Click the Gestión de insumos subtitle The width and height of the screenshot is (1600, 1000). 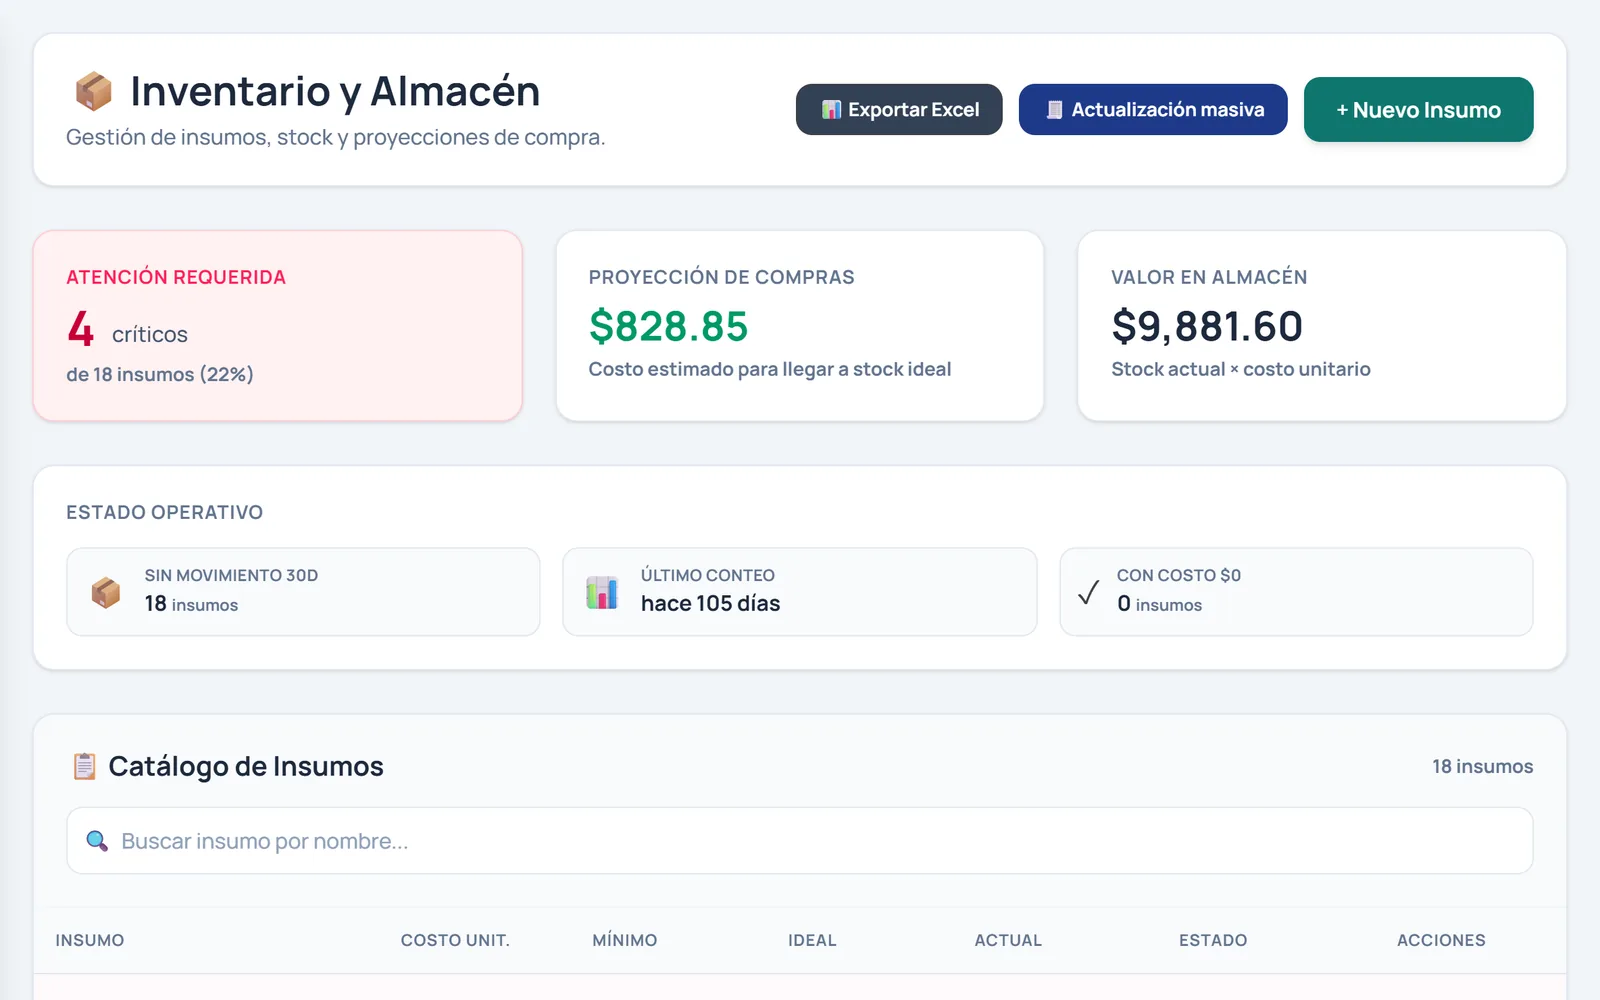point(336,137)
